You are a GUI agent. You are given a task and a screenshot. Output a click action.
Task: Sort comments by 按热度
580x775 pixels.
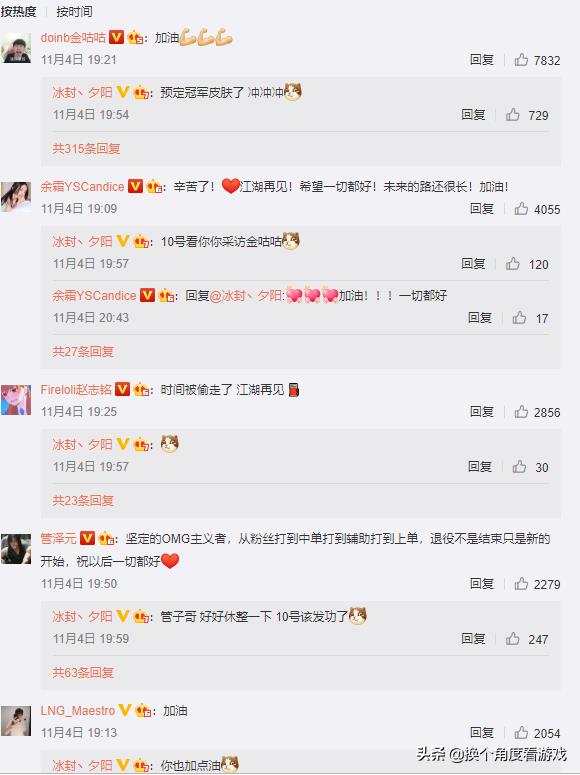(18, 11)
